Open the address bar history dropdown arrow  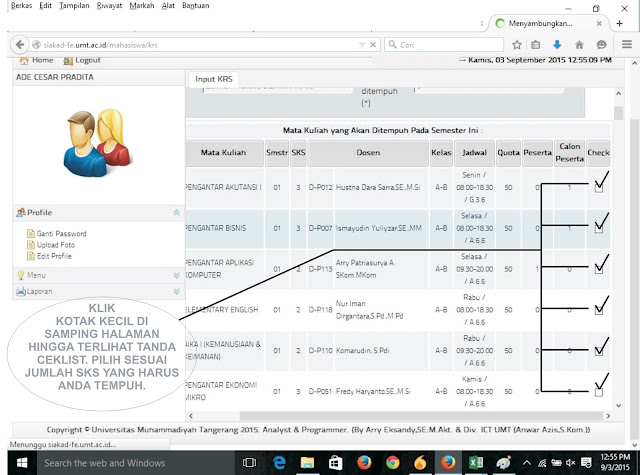pos(362,45)
